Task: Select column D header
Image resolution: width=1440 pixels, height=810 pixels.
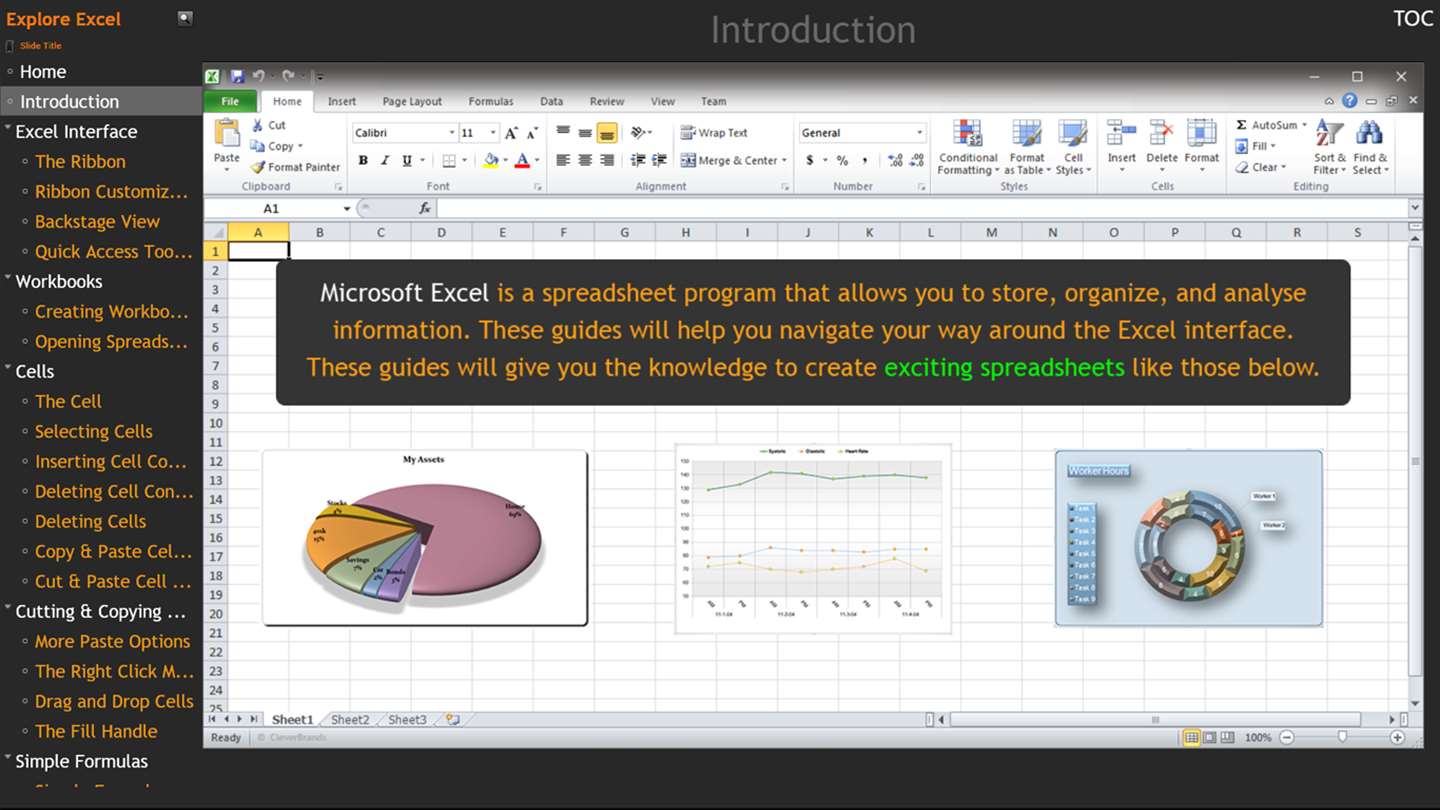Action: pos(441,232)
